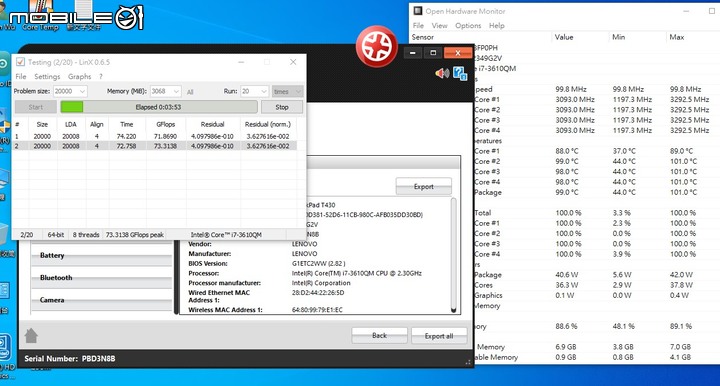Click the 0.1 W Graphics power value
The image size is (720, 386).
click(x=564, y=296)
